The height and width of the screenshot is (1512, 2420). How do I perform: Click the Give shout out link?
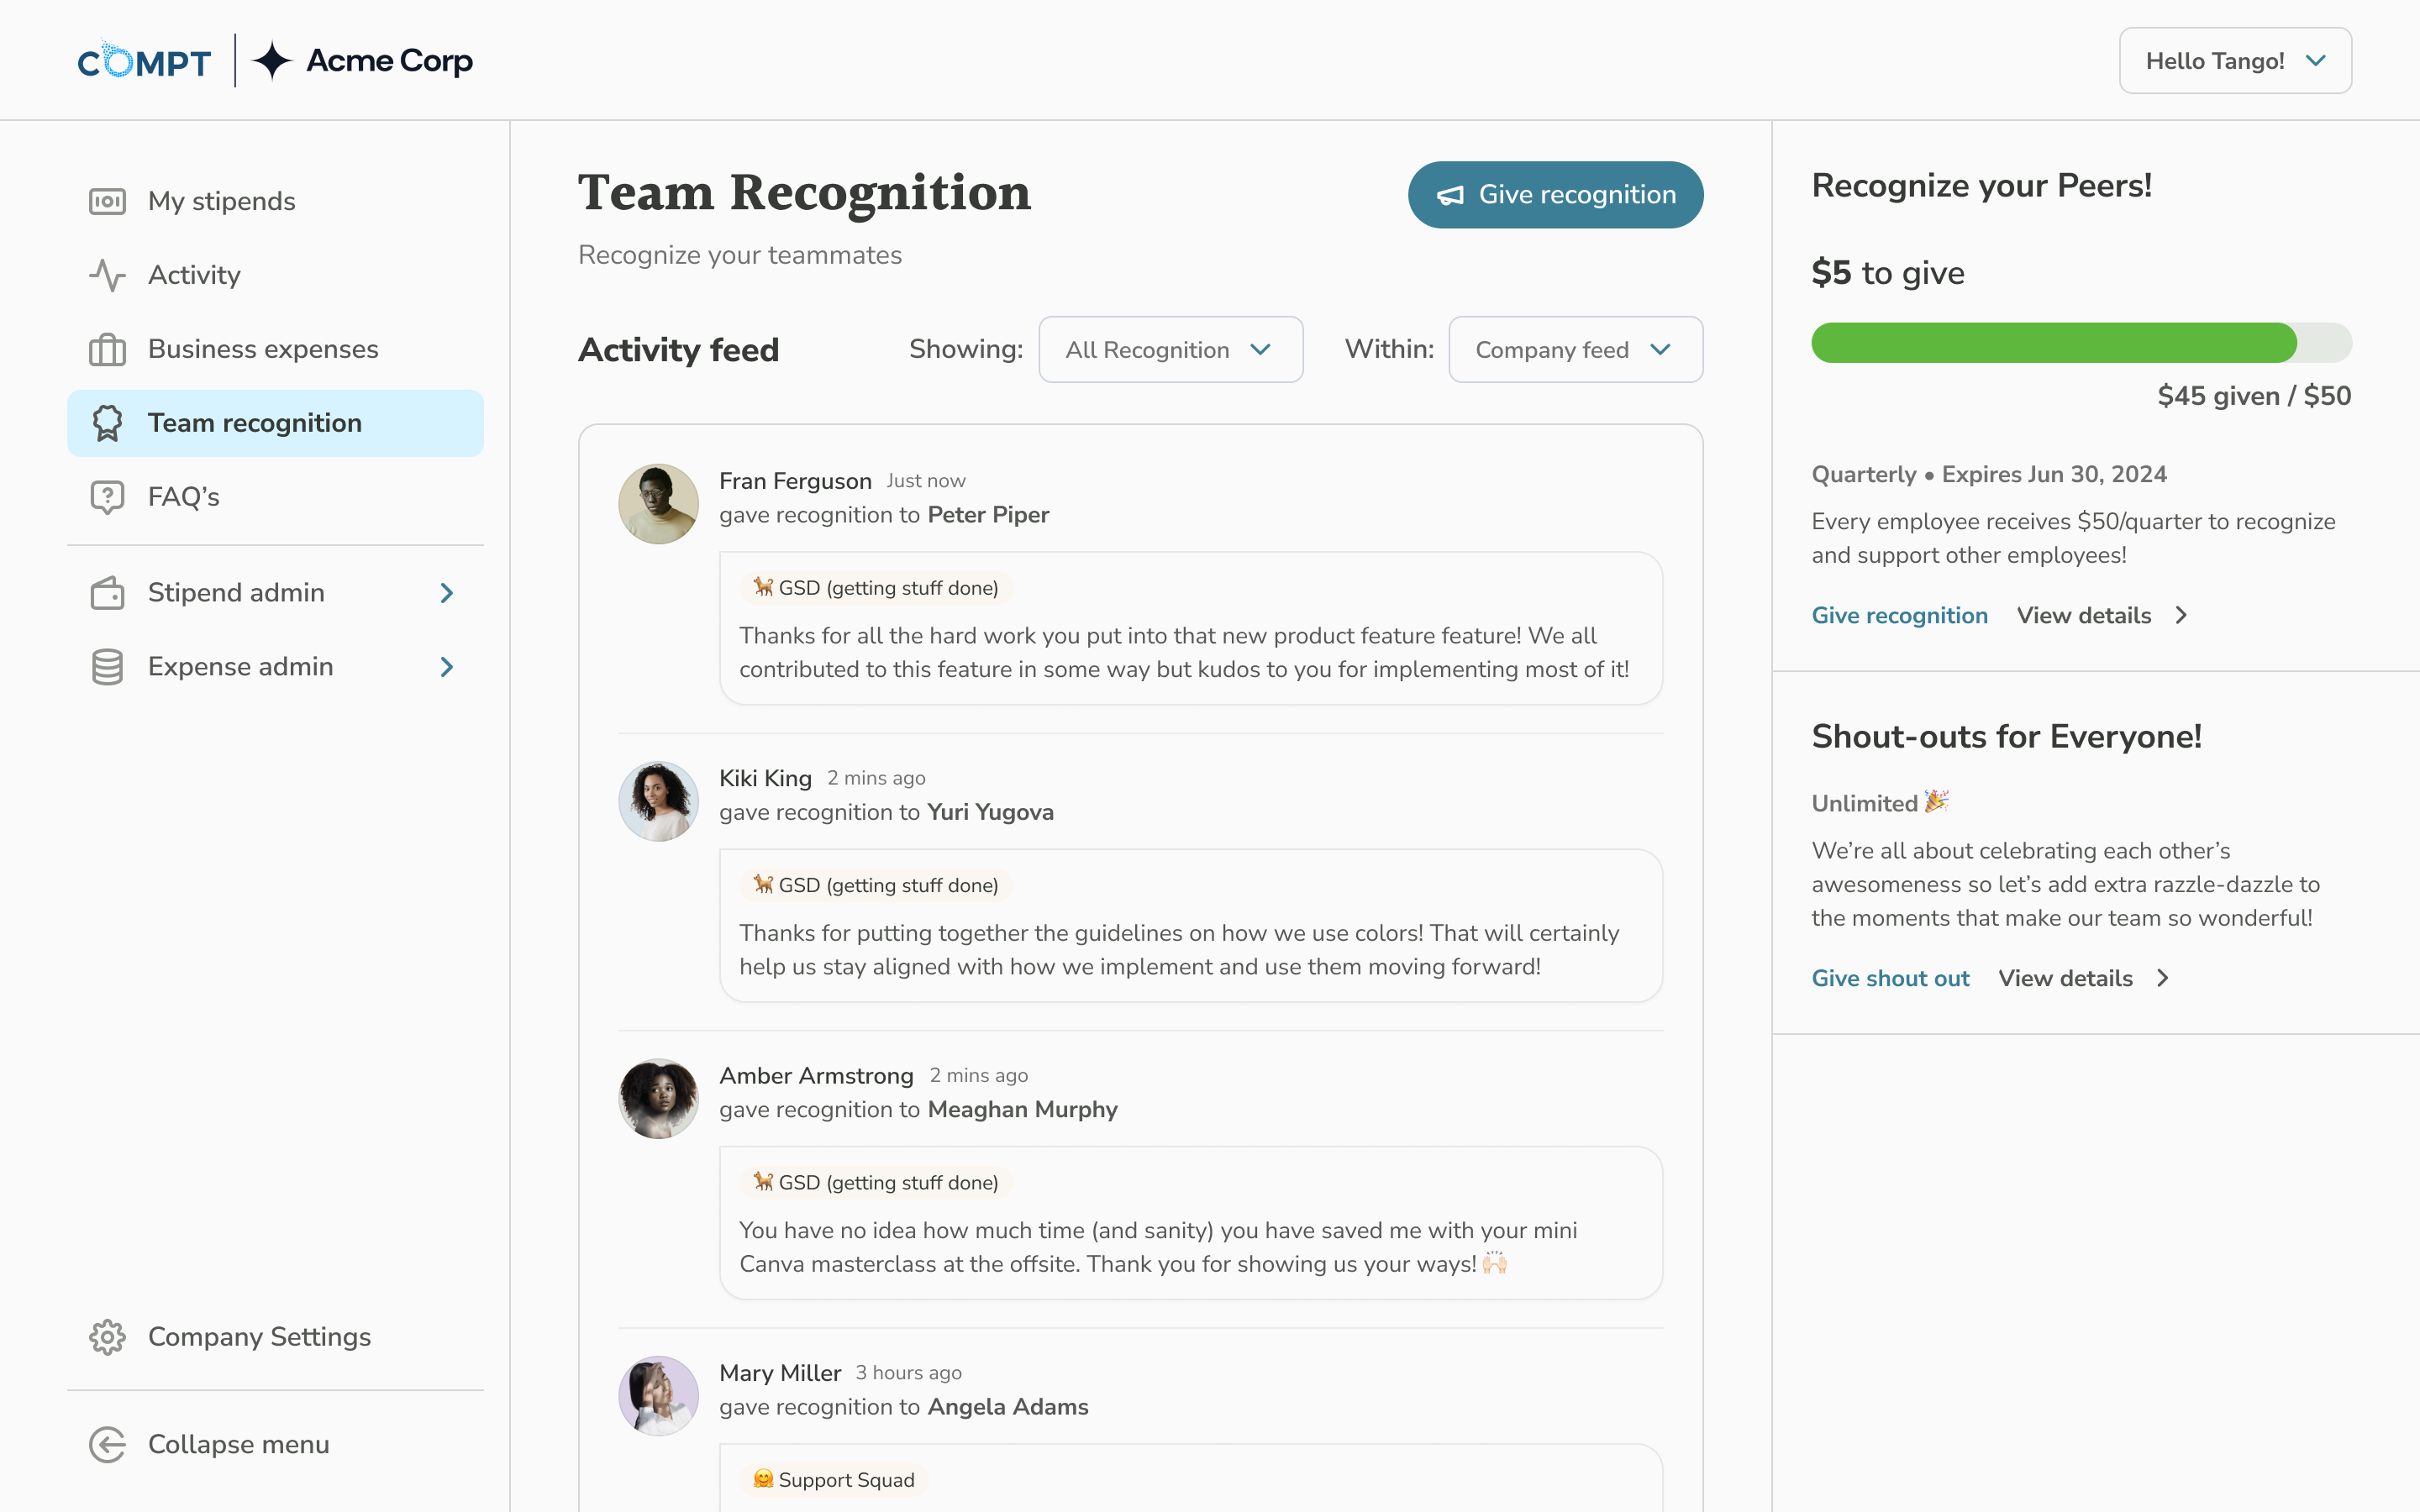pyautogui.click(x=1890, y=979)
